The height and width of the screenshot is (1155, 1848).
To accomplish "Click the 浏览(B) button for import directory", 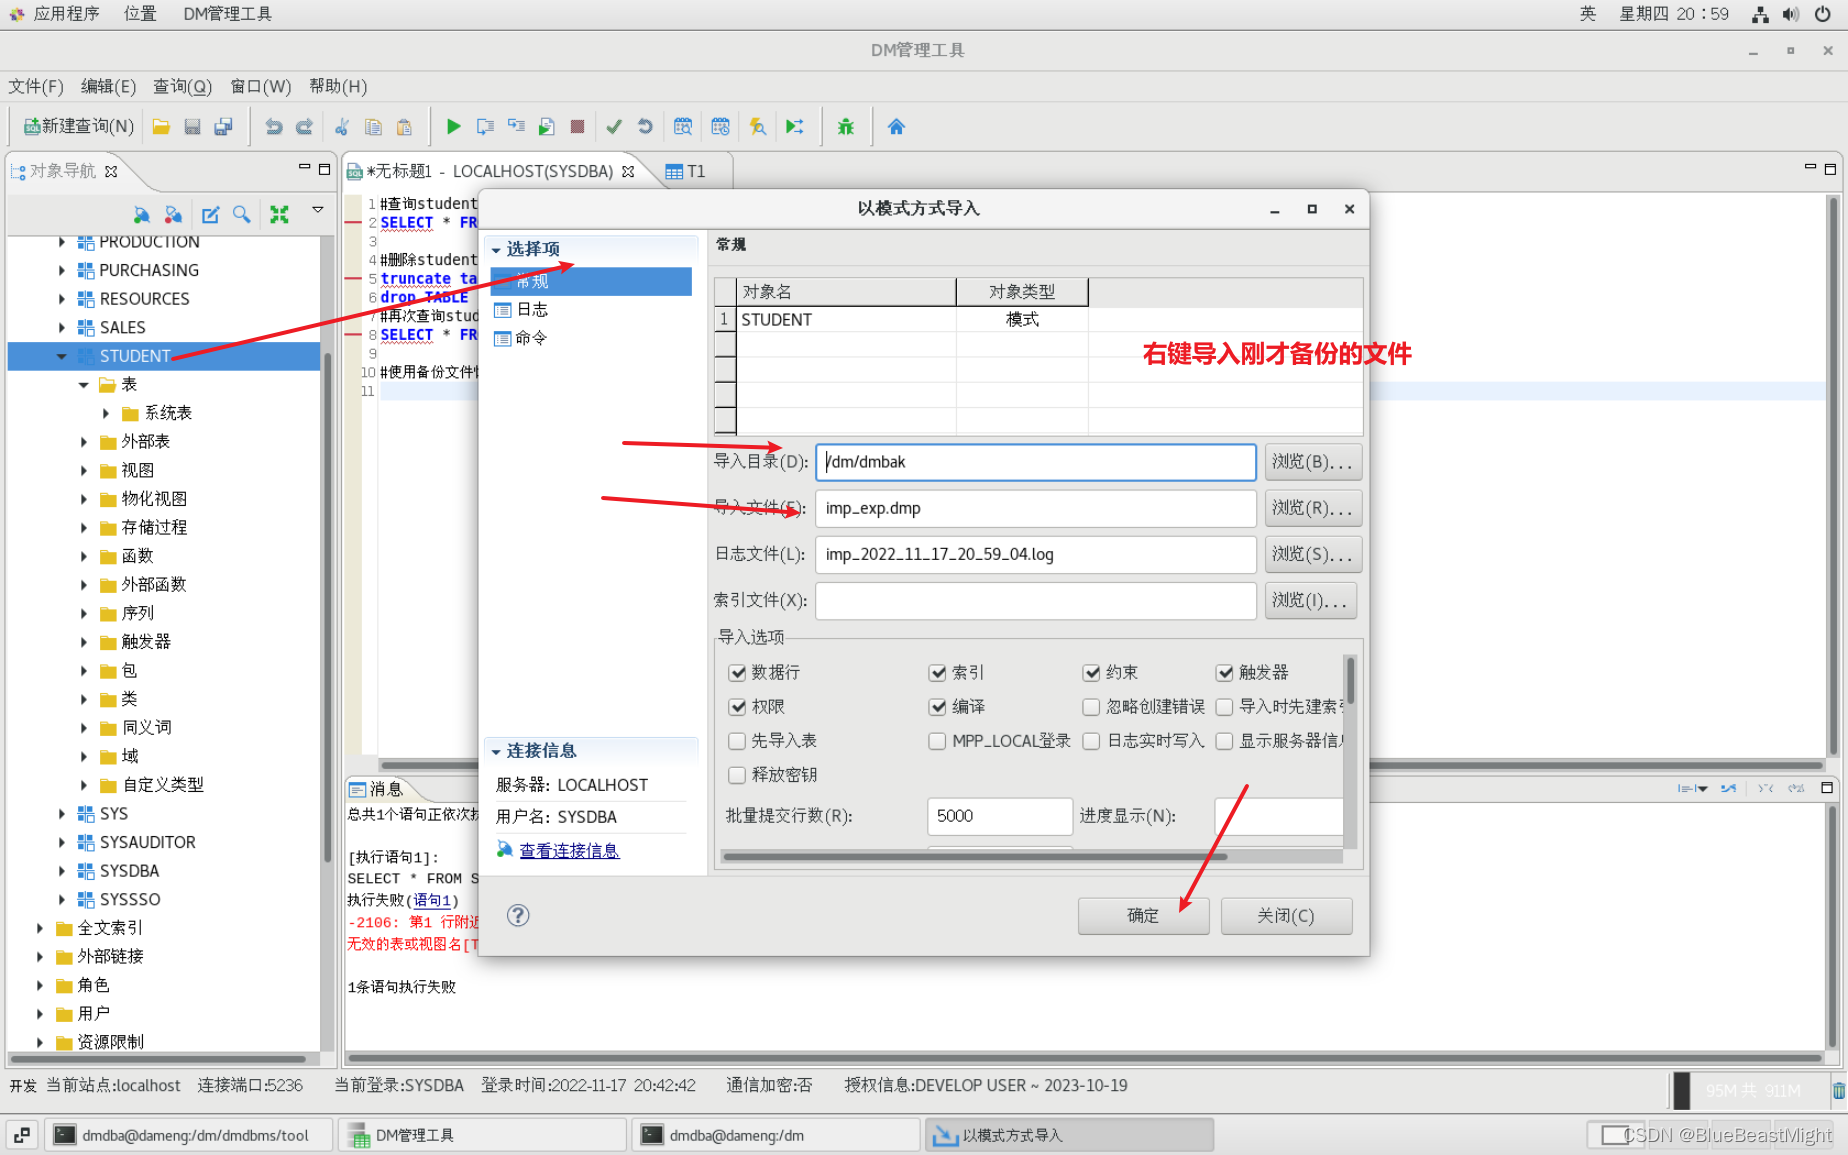I will tap(1313, 461).
